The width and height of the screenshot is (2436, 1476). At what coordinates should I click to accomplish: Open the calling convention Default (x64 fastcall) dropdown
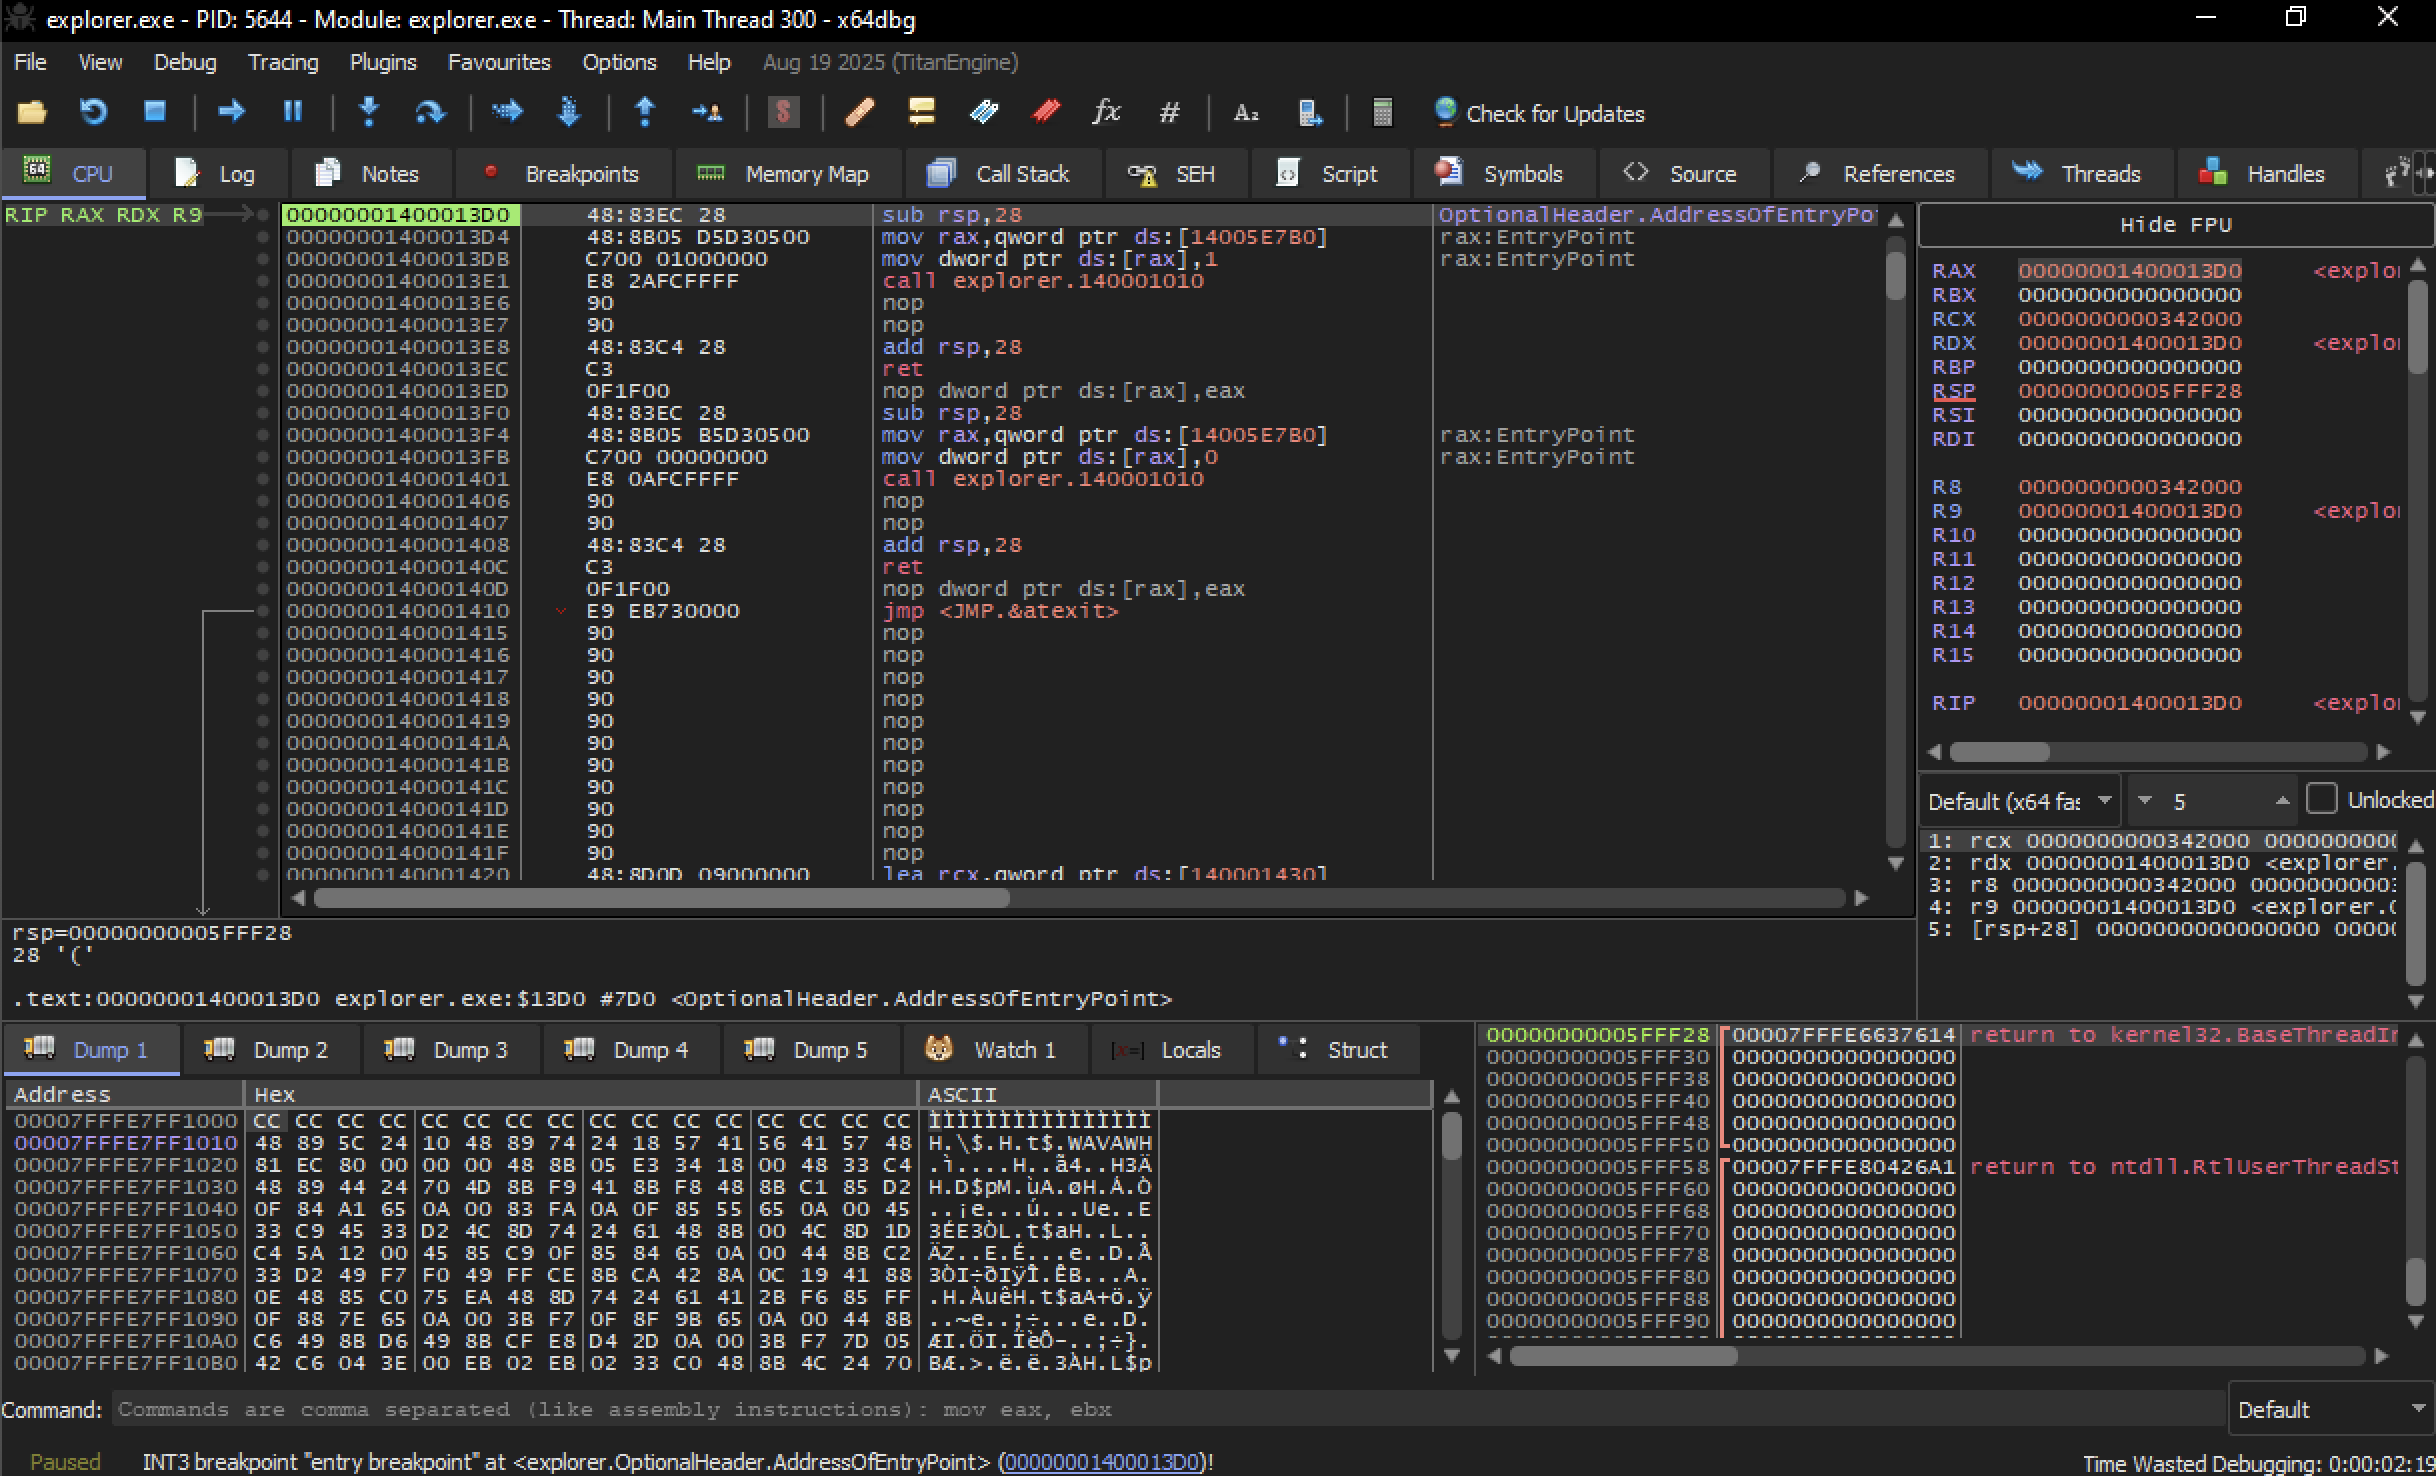click(2019, 801)
